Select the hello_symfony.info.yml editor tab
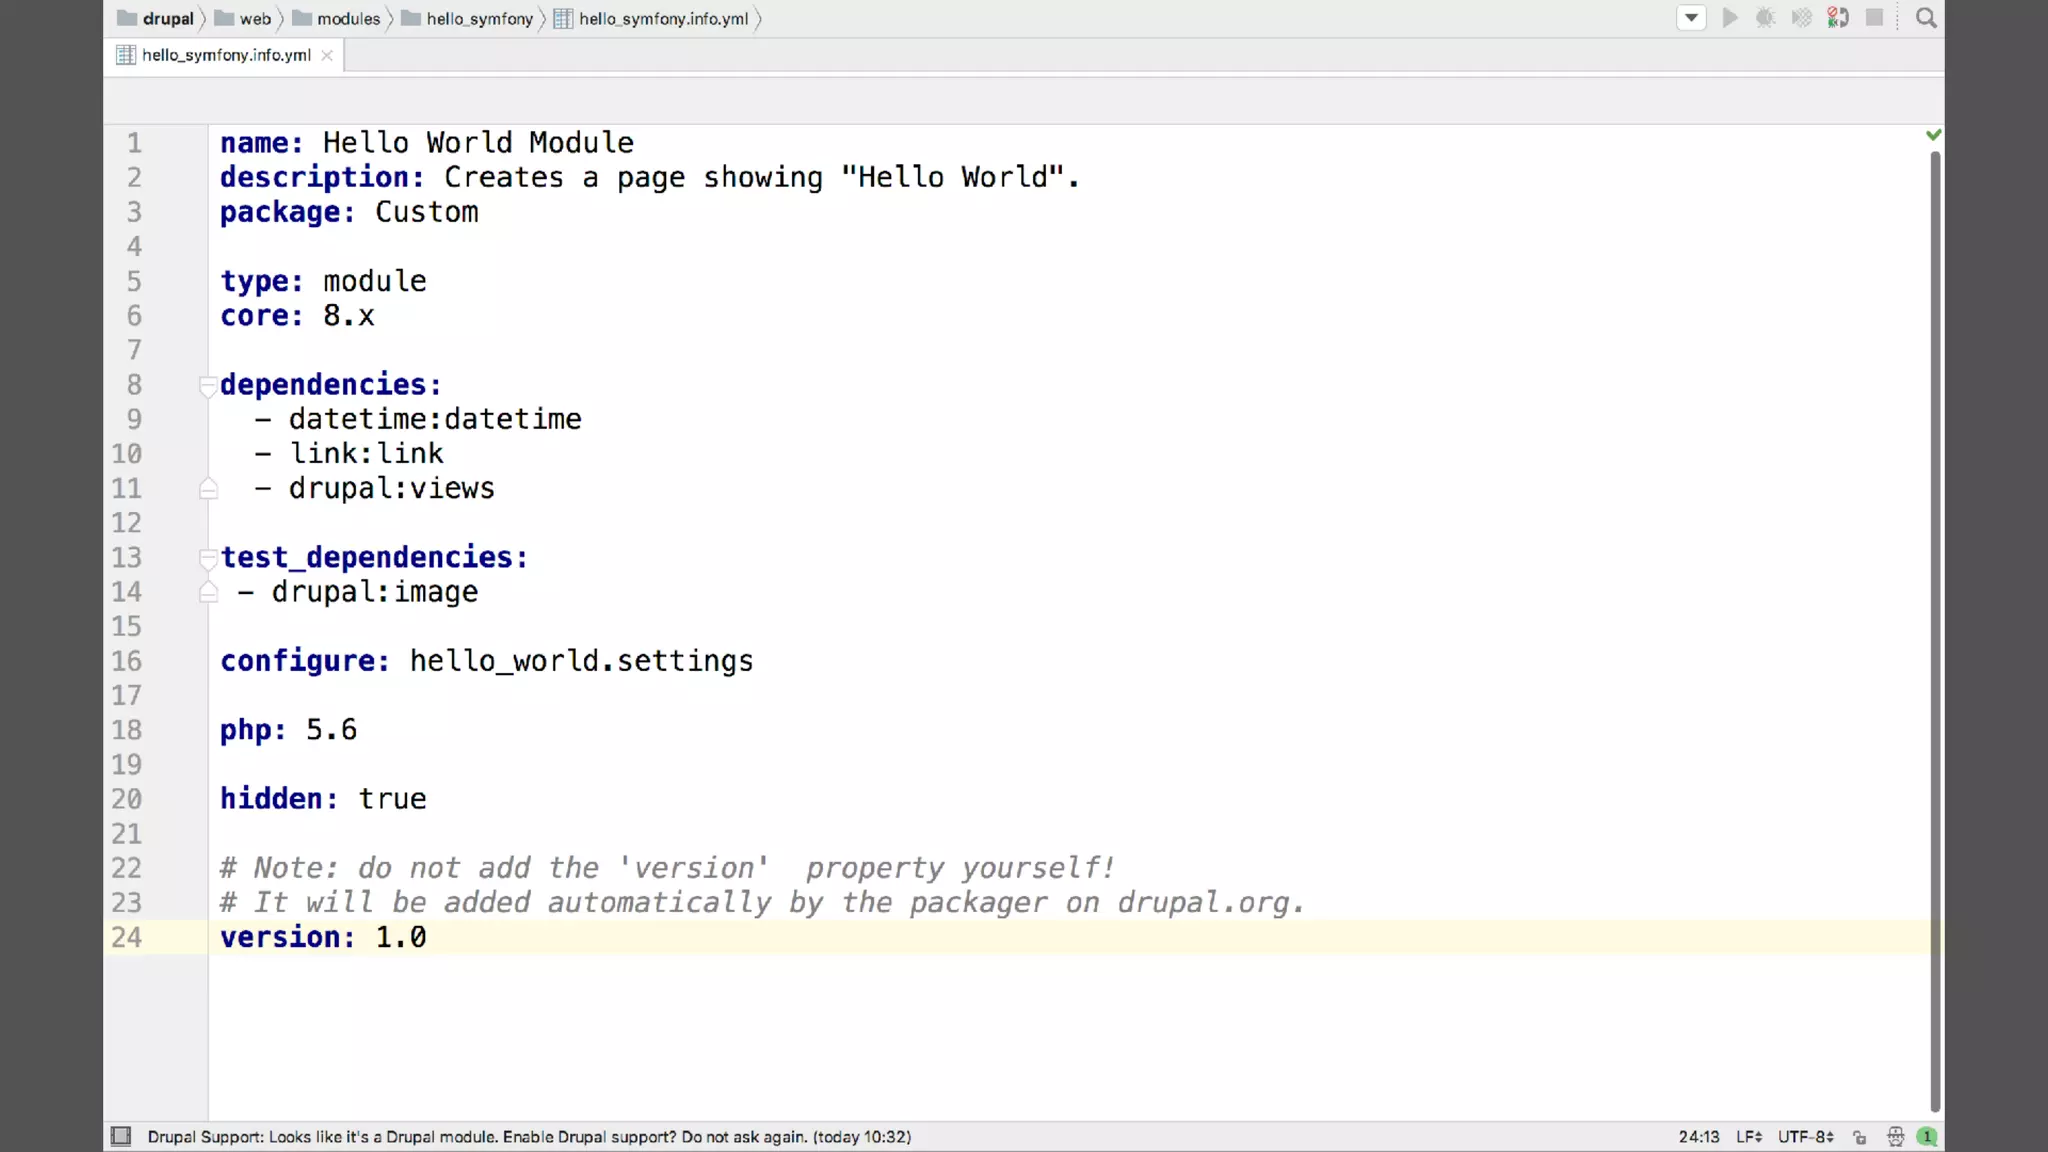 (x=226, y=55)
